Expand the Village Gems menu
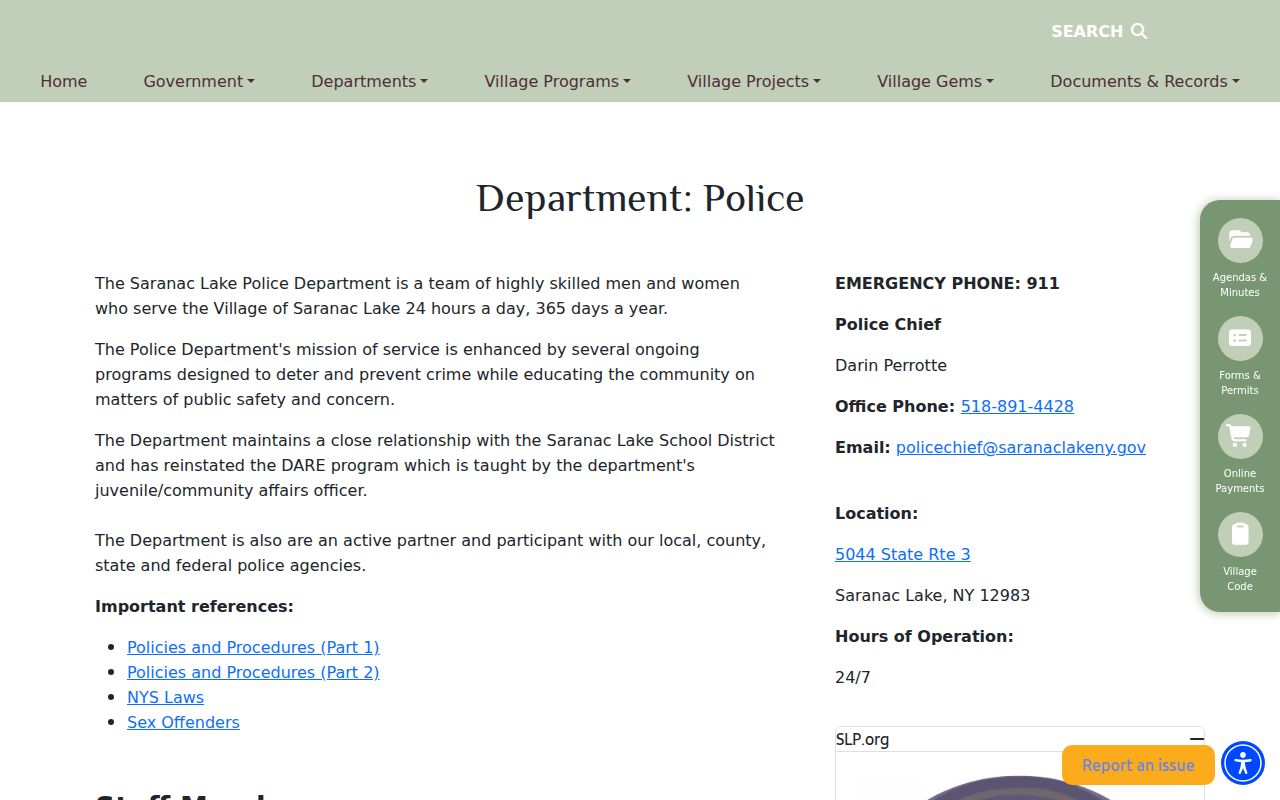 [935, 81]
